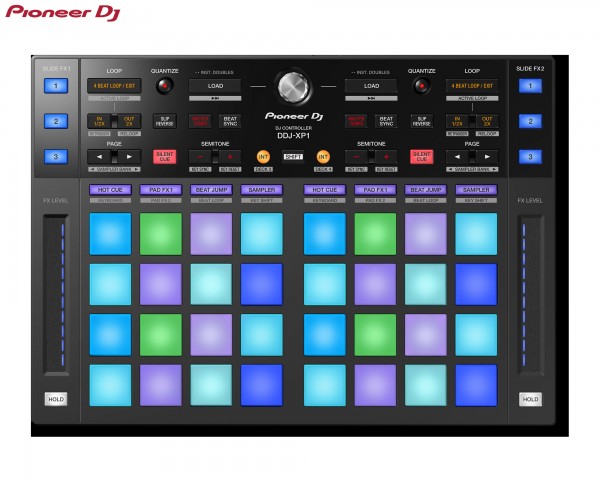
Task: Click the center silver browse knob
Action: 293,87
